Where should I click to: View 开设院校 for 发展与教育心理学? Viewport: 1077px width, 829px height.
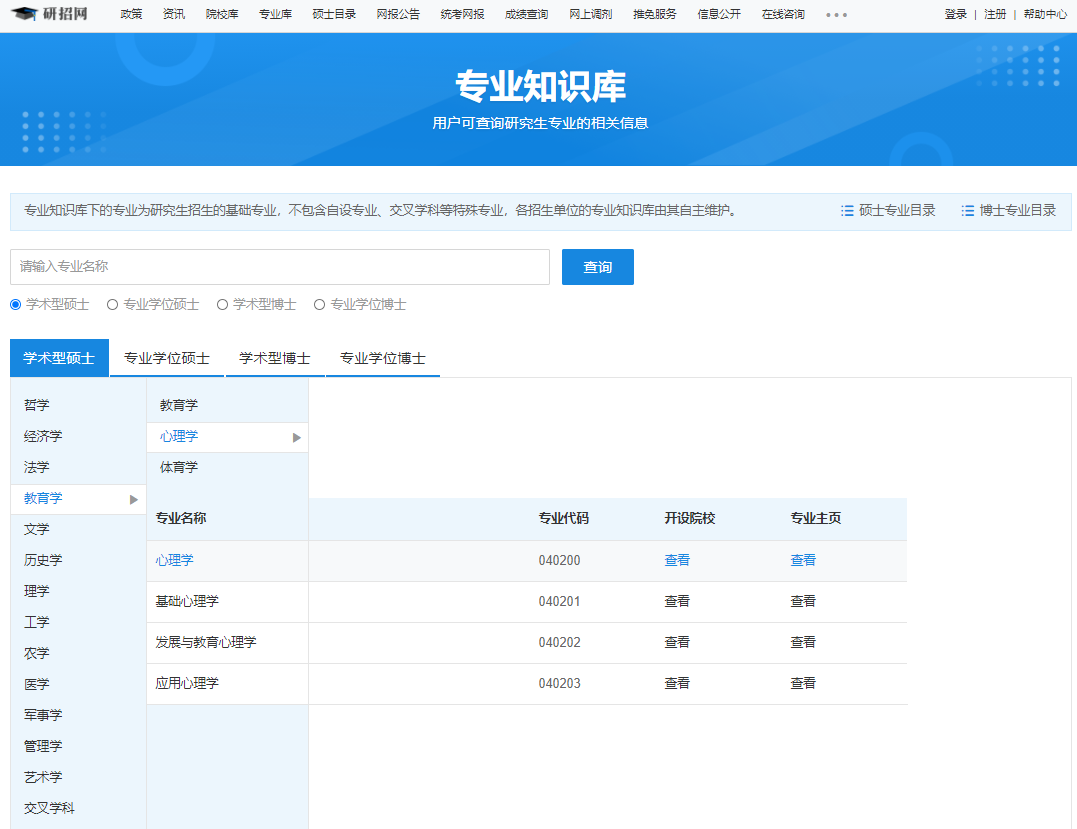pos(677,642)
